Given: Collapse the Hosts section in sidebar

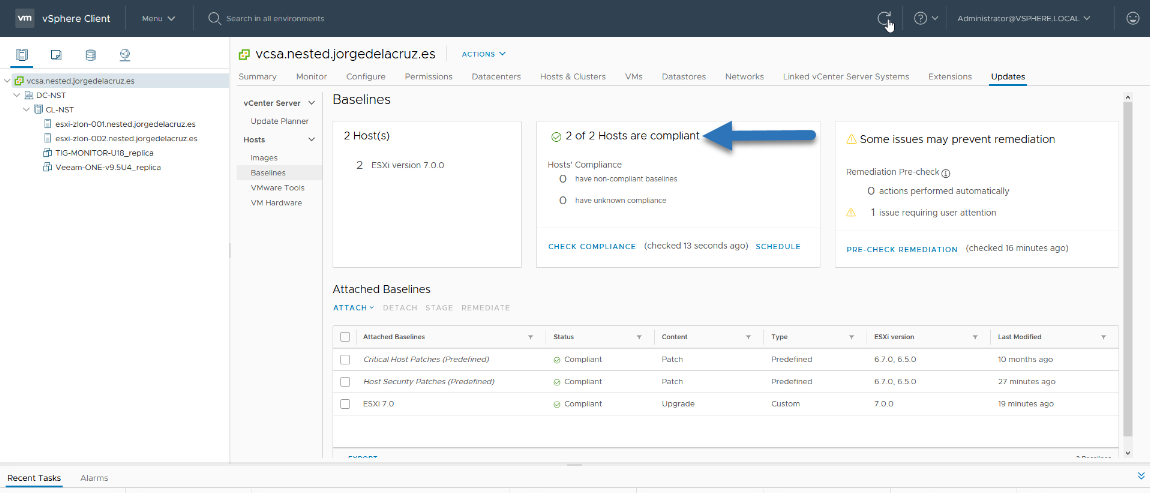Looking at the screenshot, I should coord(312,139).
